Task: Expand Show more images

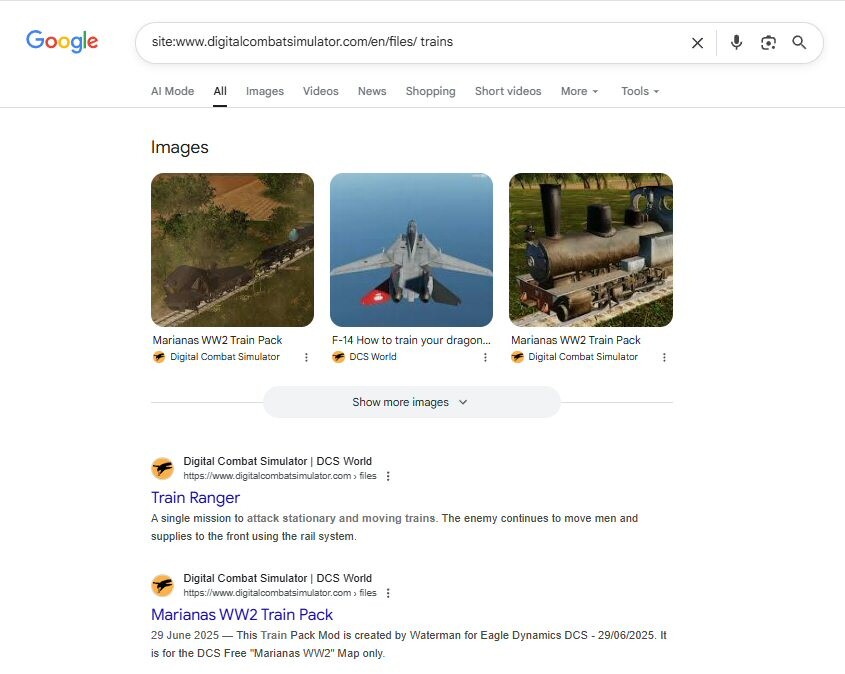Action: (411, 402)
